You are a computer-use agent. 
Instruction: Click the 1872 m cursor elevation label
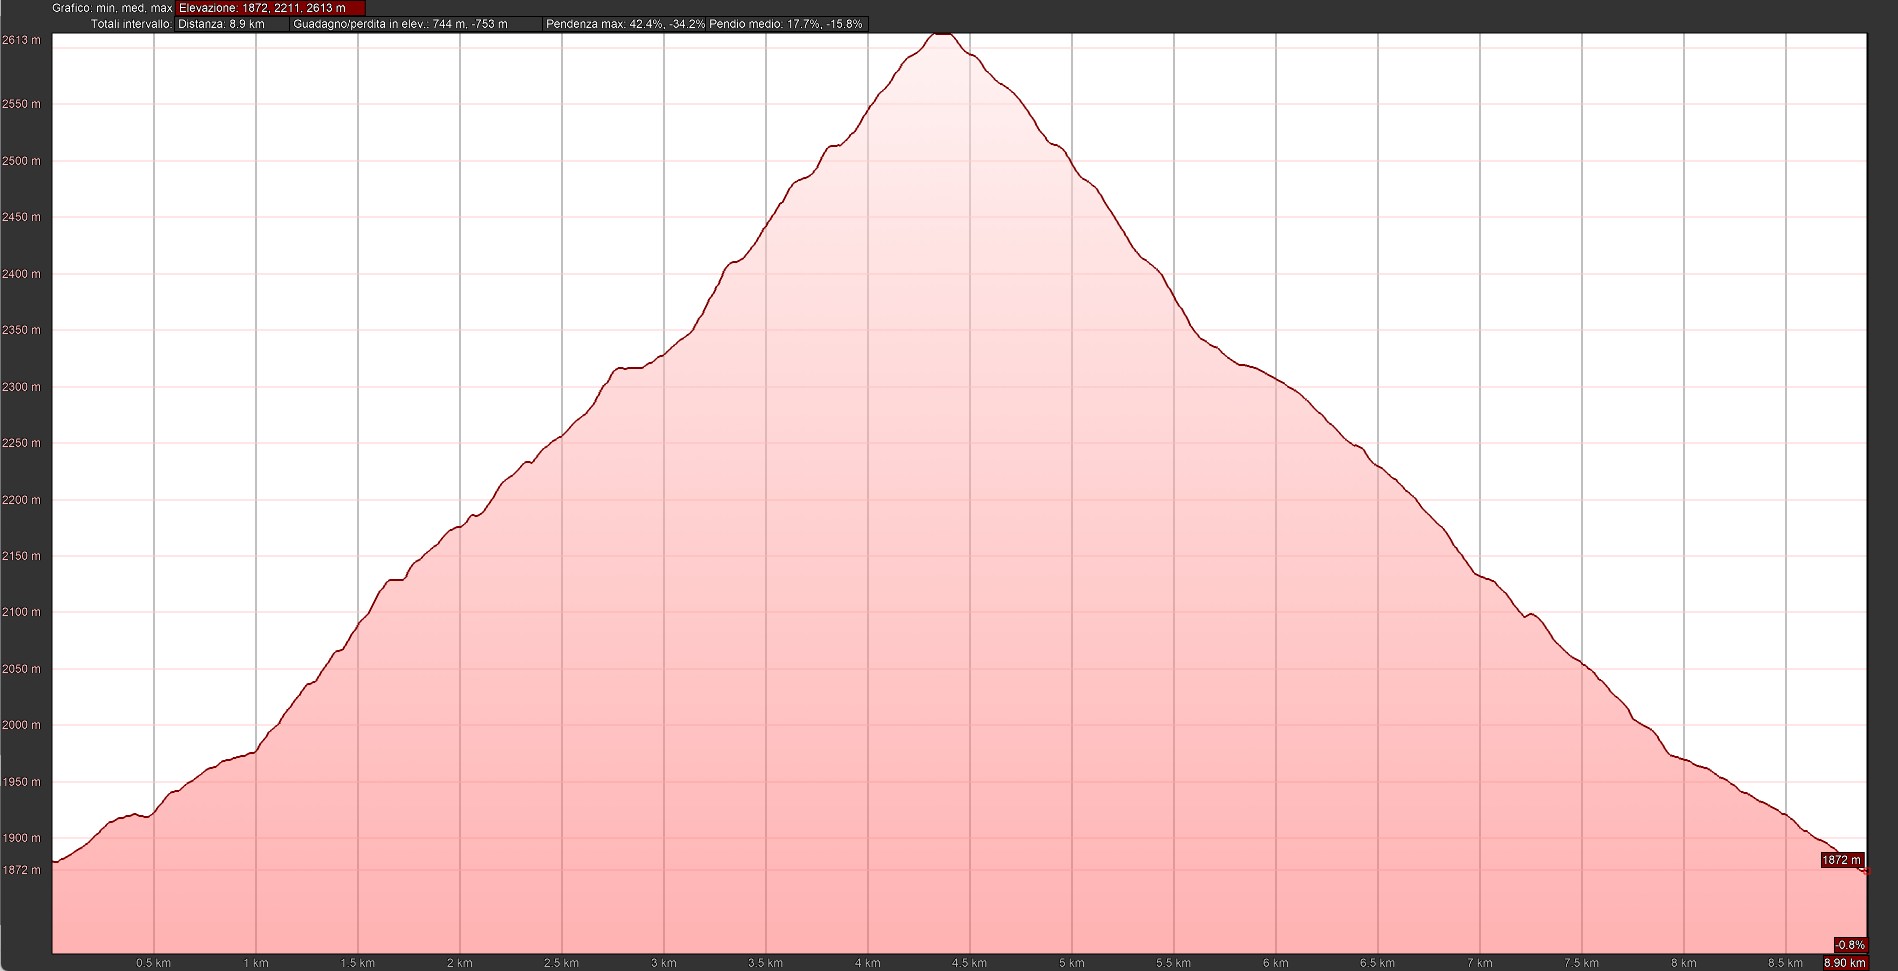pos(1841,860)
